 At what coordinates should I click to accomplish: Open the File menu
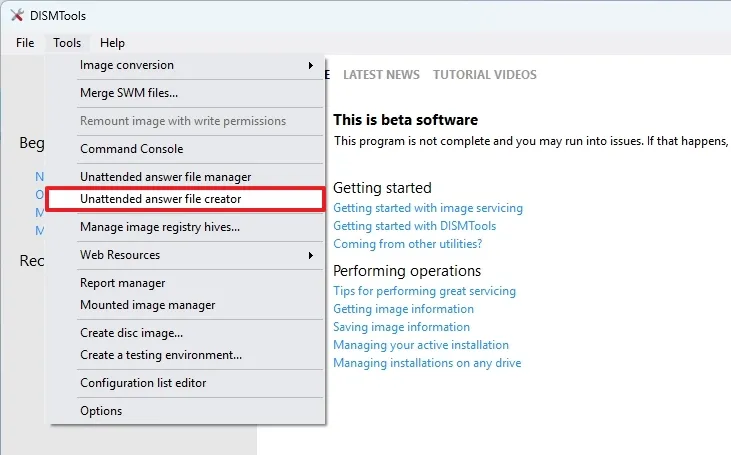[25, 43]
